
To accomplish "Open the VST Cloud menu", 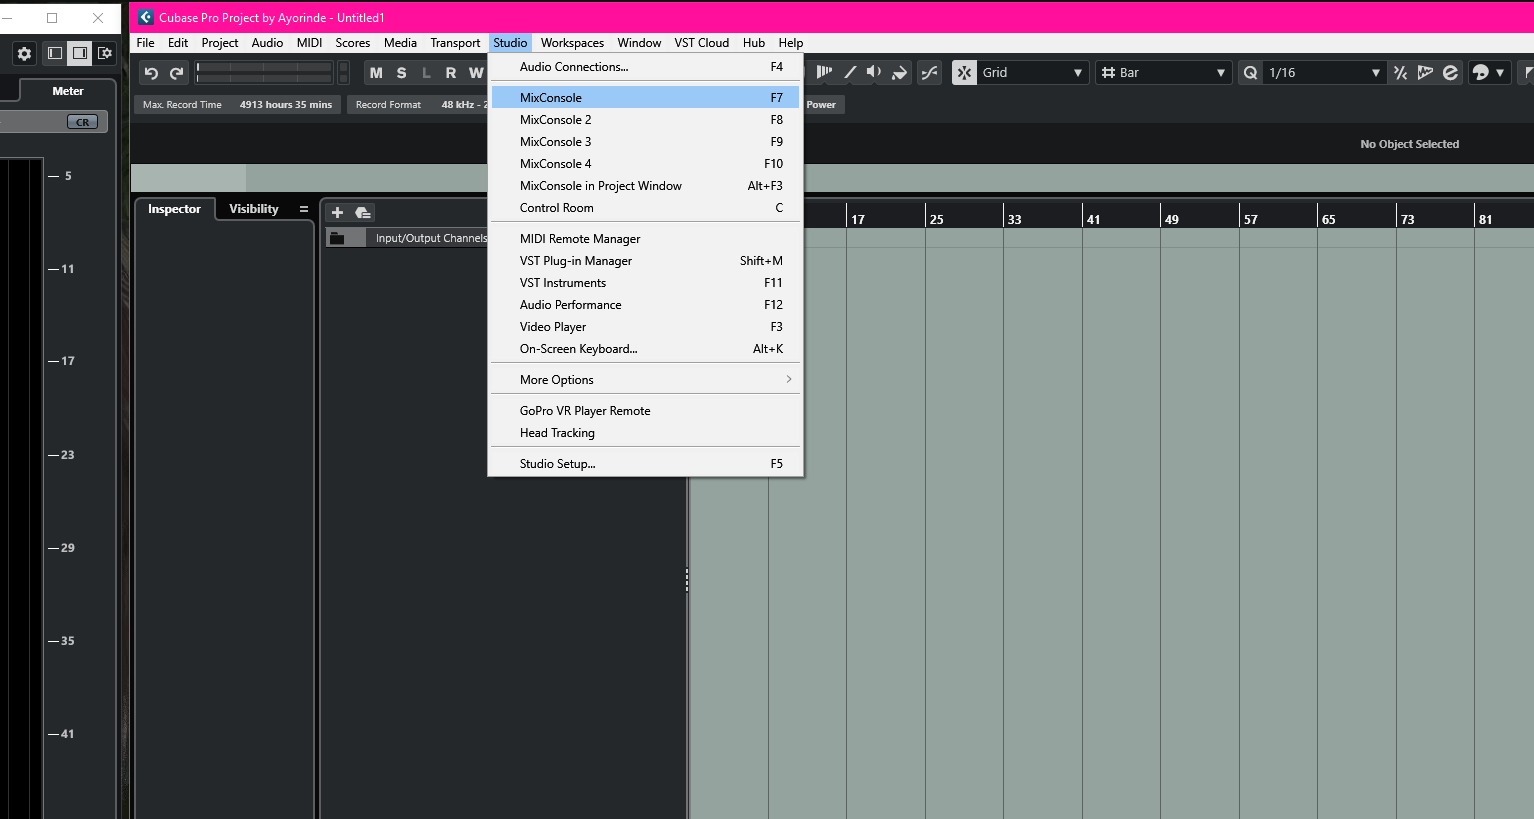I will pyautogui.click(x=701, y=43).
